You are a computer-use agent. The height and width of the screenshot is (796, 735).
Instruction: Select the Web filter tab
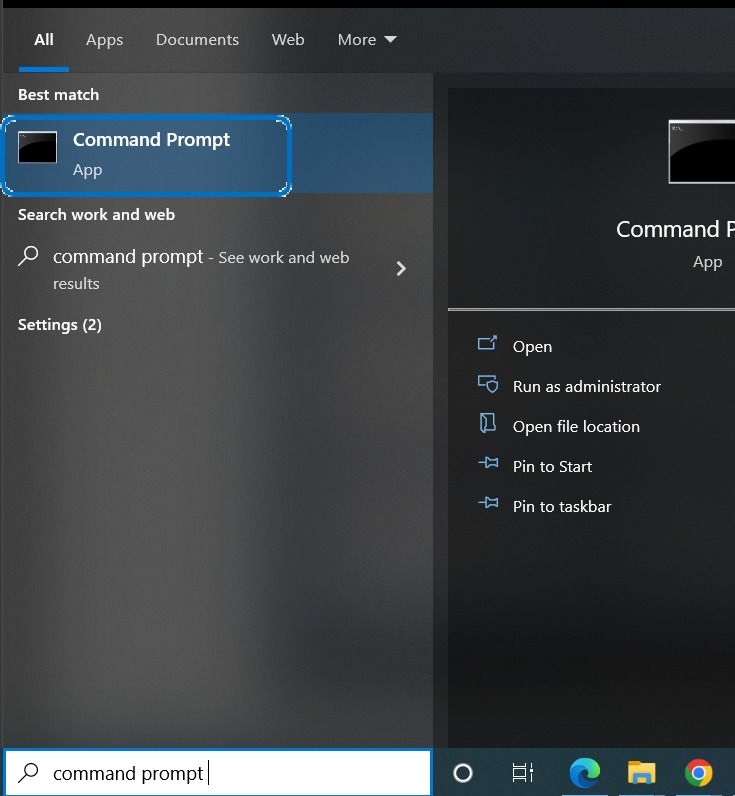click(x=288, y=40)
